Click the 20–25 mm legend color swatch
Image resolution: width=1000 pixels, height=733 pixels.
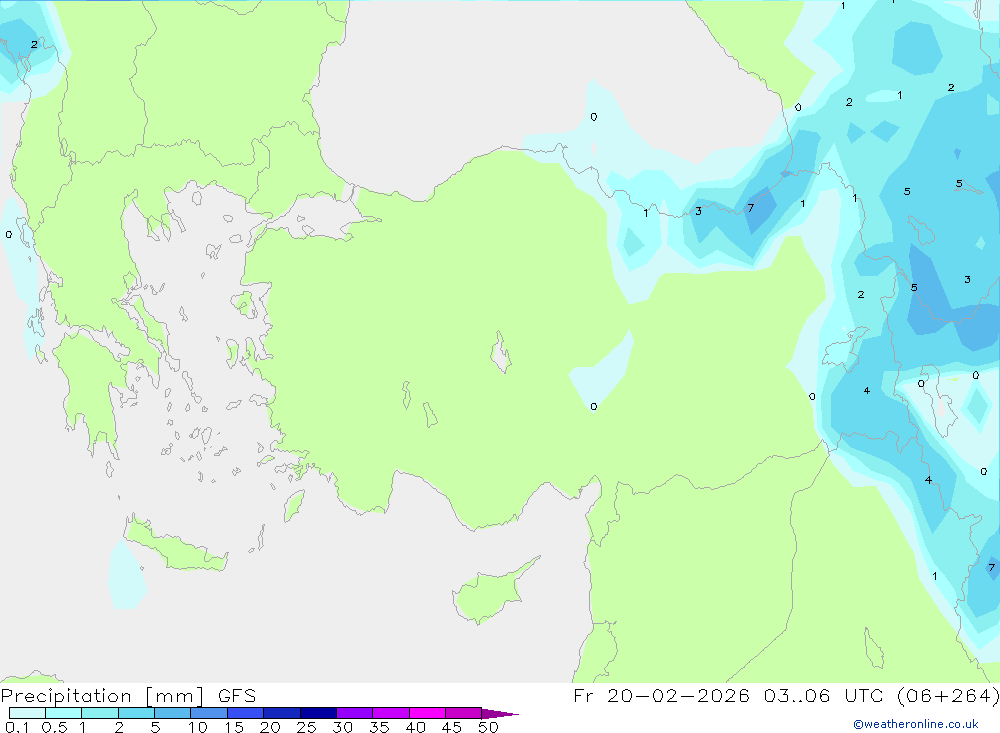pyautogui.click(x=281, y=713)
